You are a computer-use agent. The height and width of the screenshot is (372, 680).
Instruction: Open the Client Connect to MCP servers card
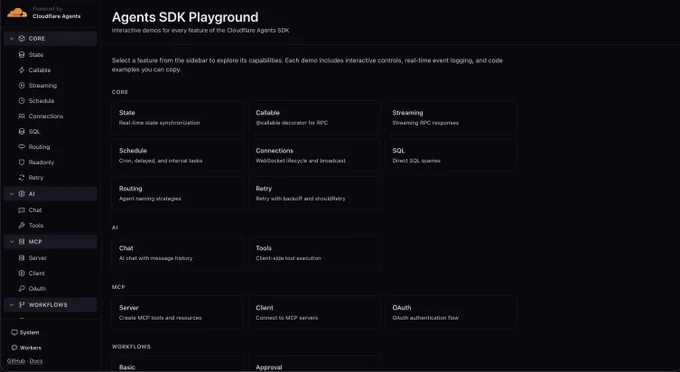point(314,312)
